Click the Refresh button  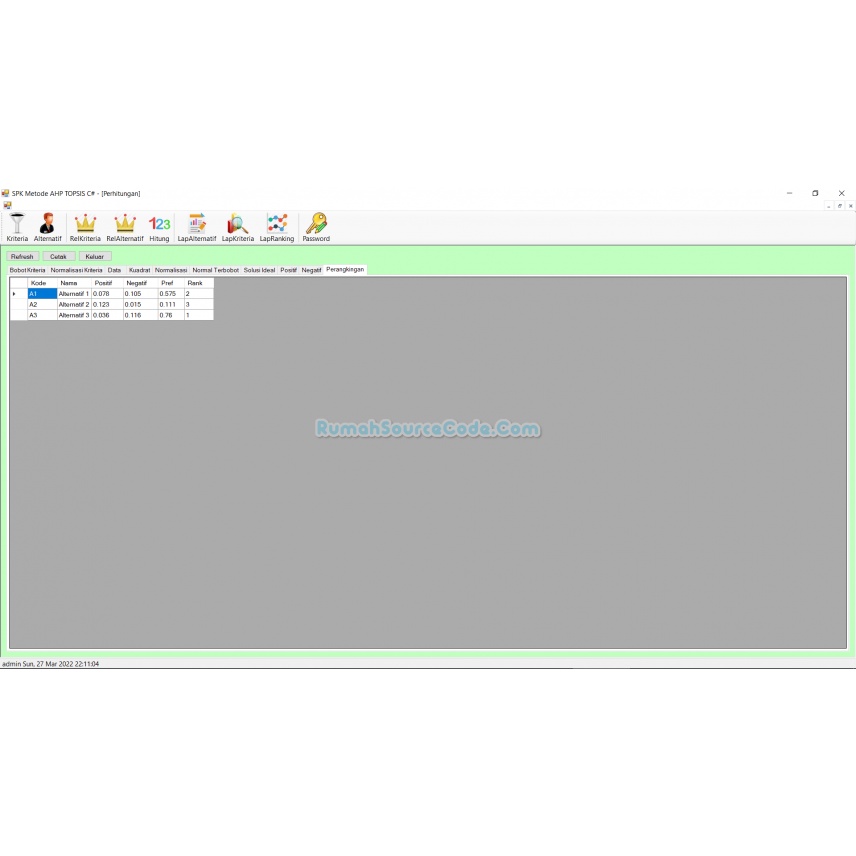pyautogui.click(x=22, y=257)
